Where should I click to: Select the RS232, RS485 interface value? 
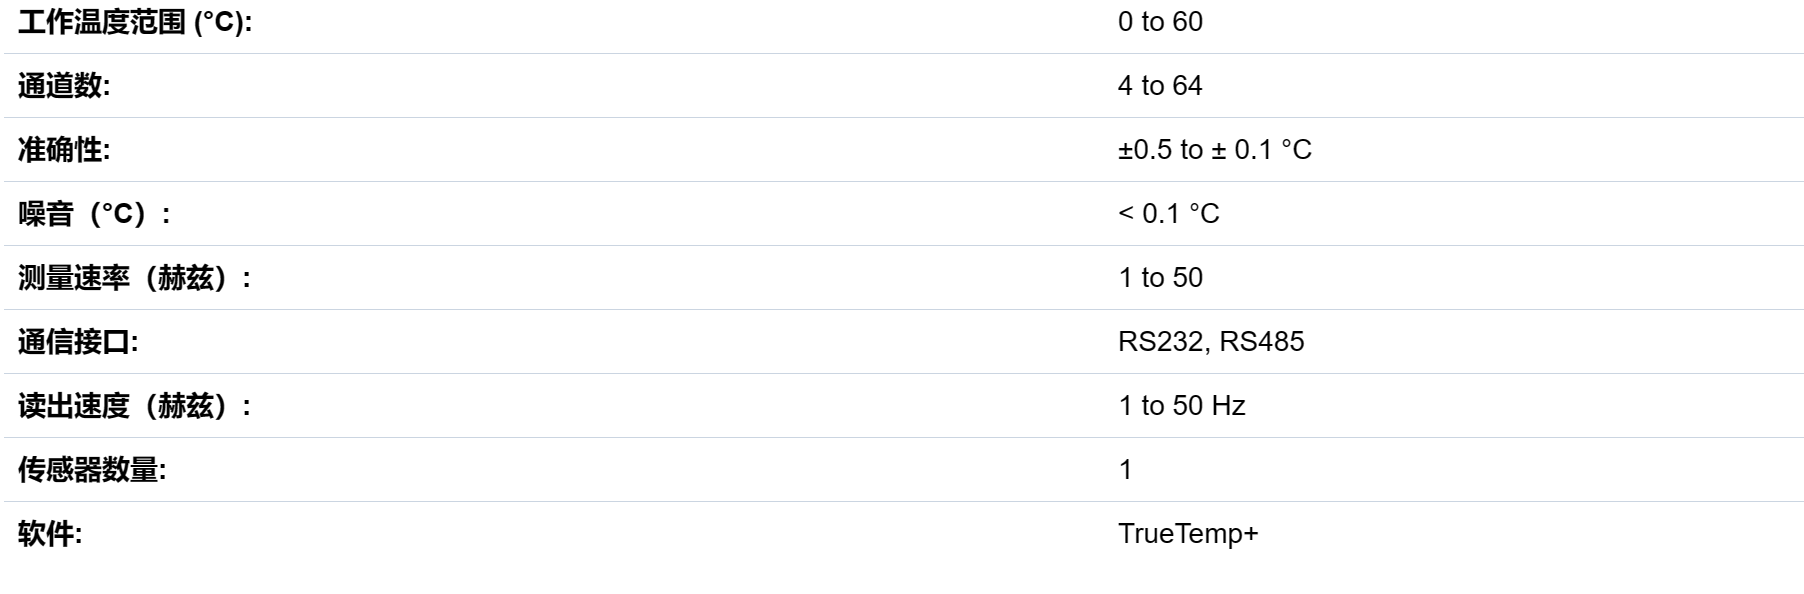[x=1211, y=342]
